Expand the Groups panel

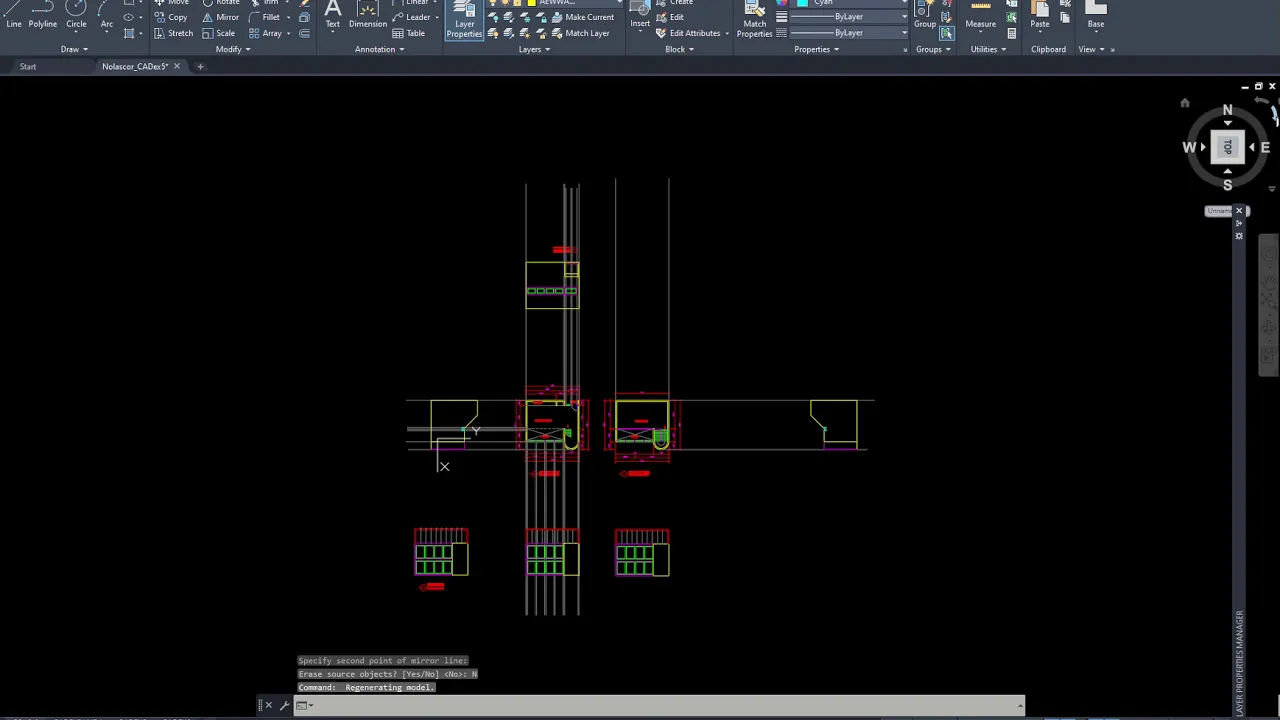933,49
